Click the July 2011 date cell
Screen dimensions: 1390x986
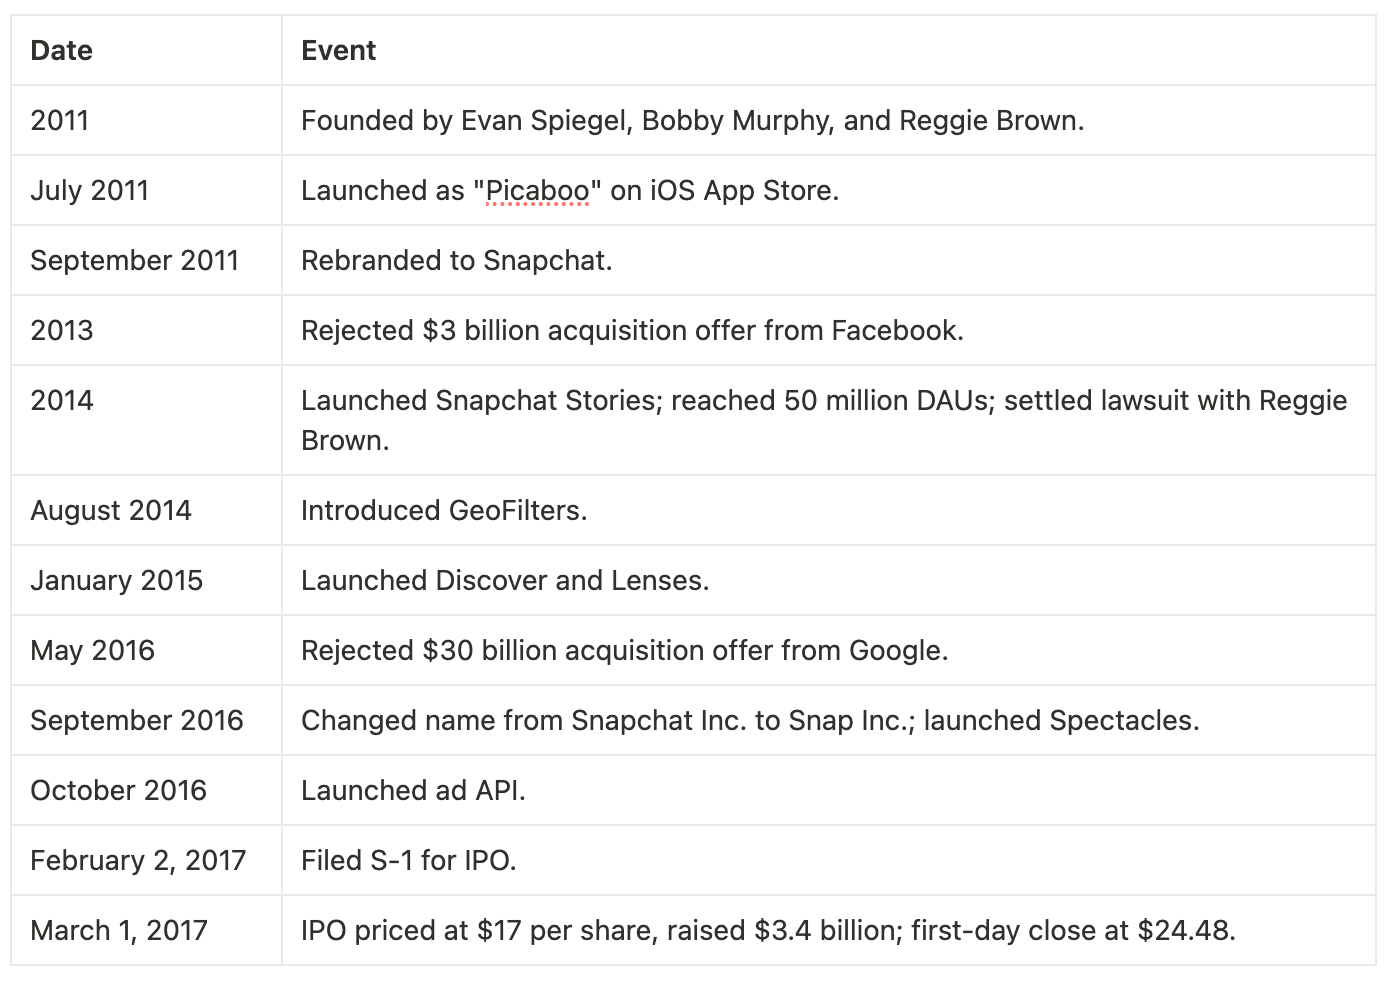pos(146,190)
